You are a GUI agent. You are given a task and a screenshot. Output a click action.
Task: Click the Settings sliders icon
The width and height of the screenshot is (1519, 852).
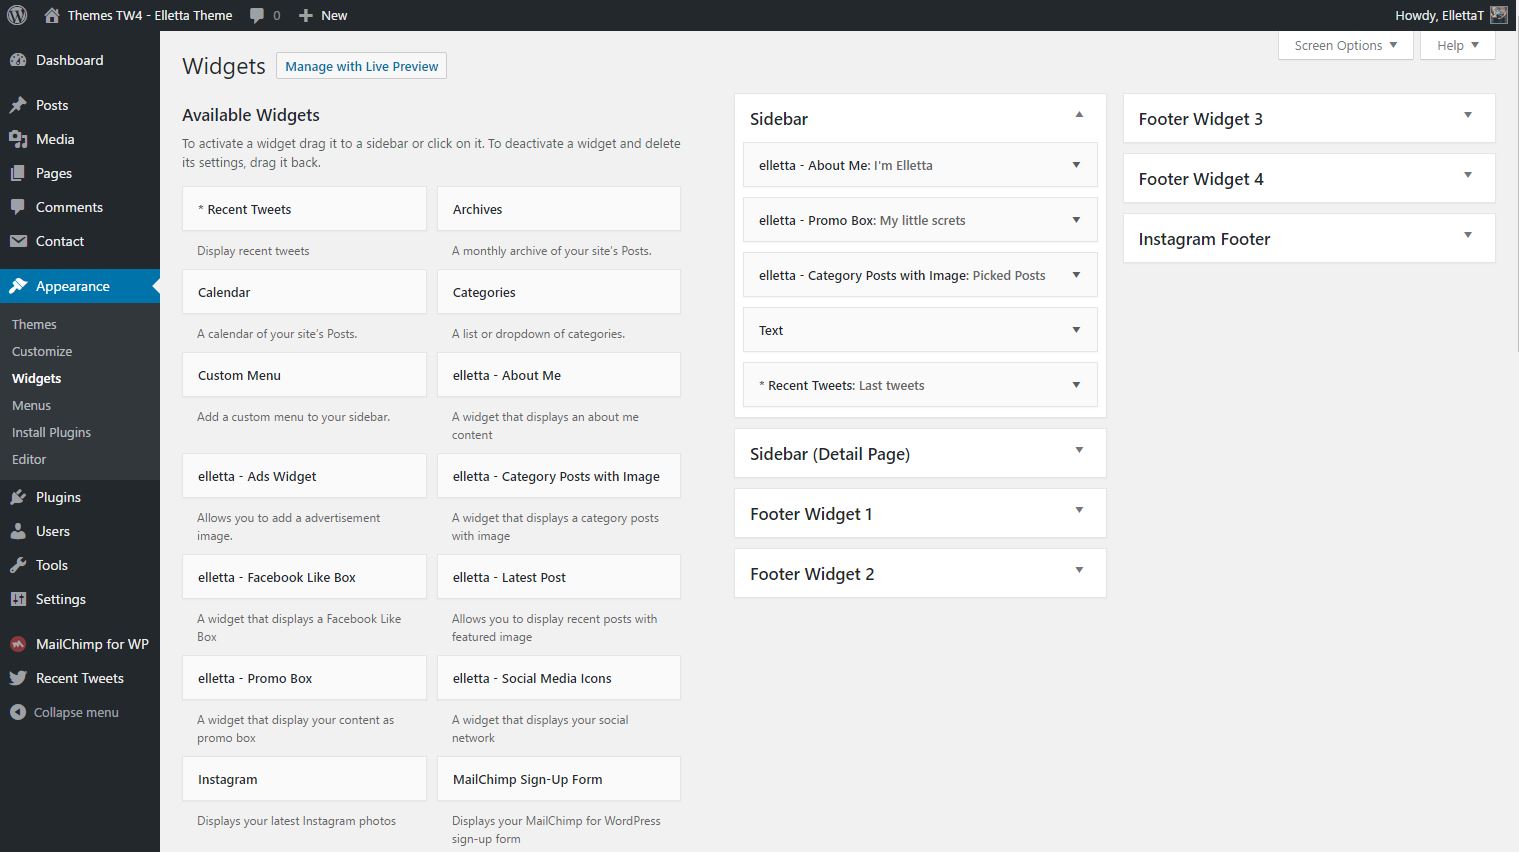[18, 599]
